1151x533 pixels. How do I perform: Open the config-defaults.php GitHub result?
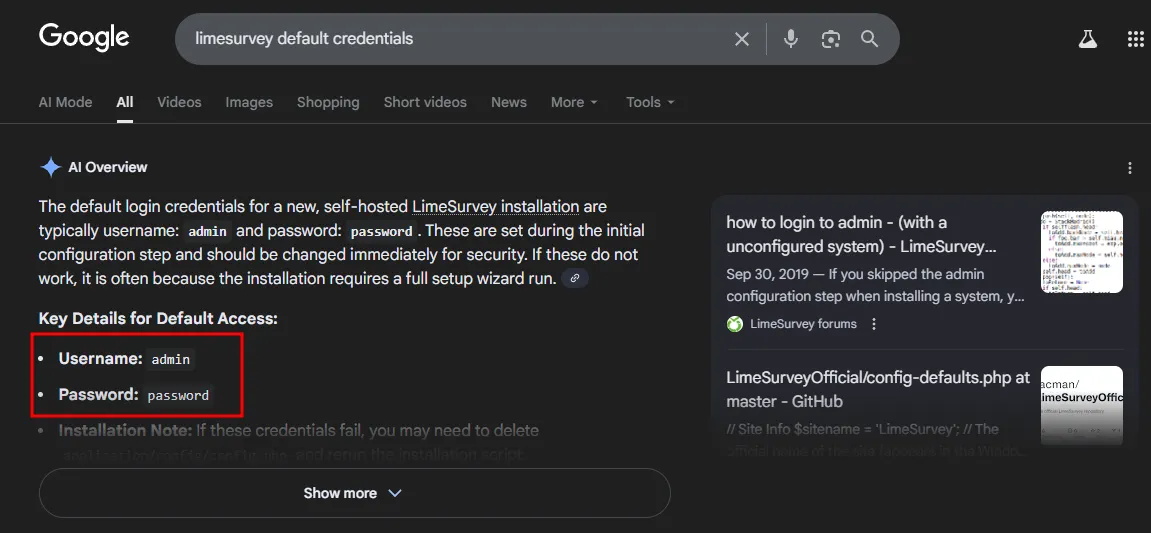point(877,389)
